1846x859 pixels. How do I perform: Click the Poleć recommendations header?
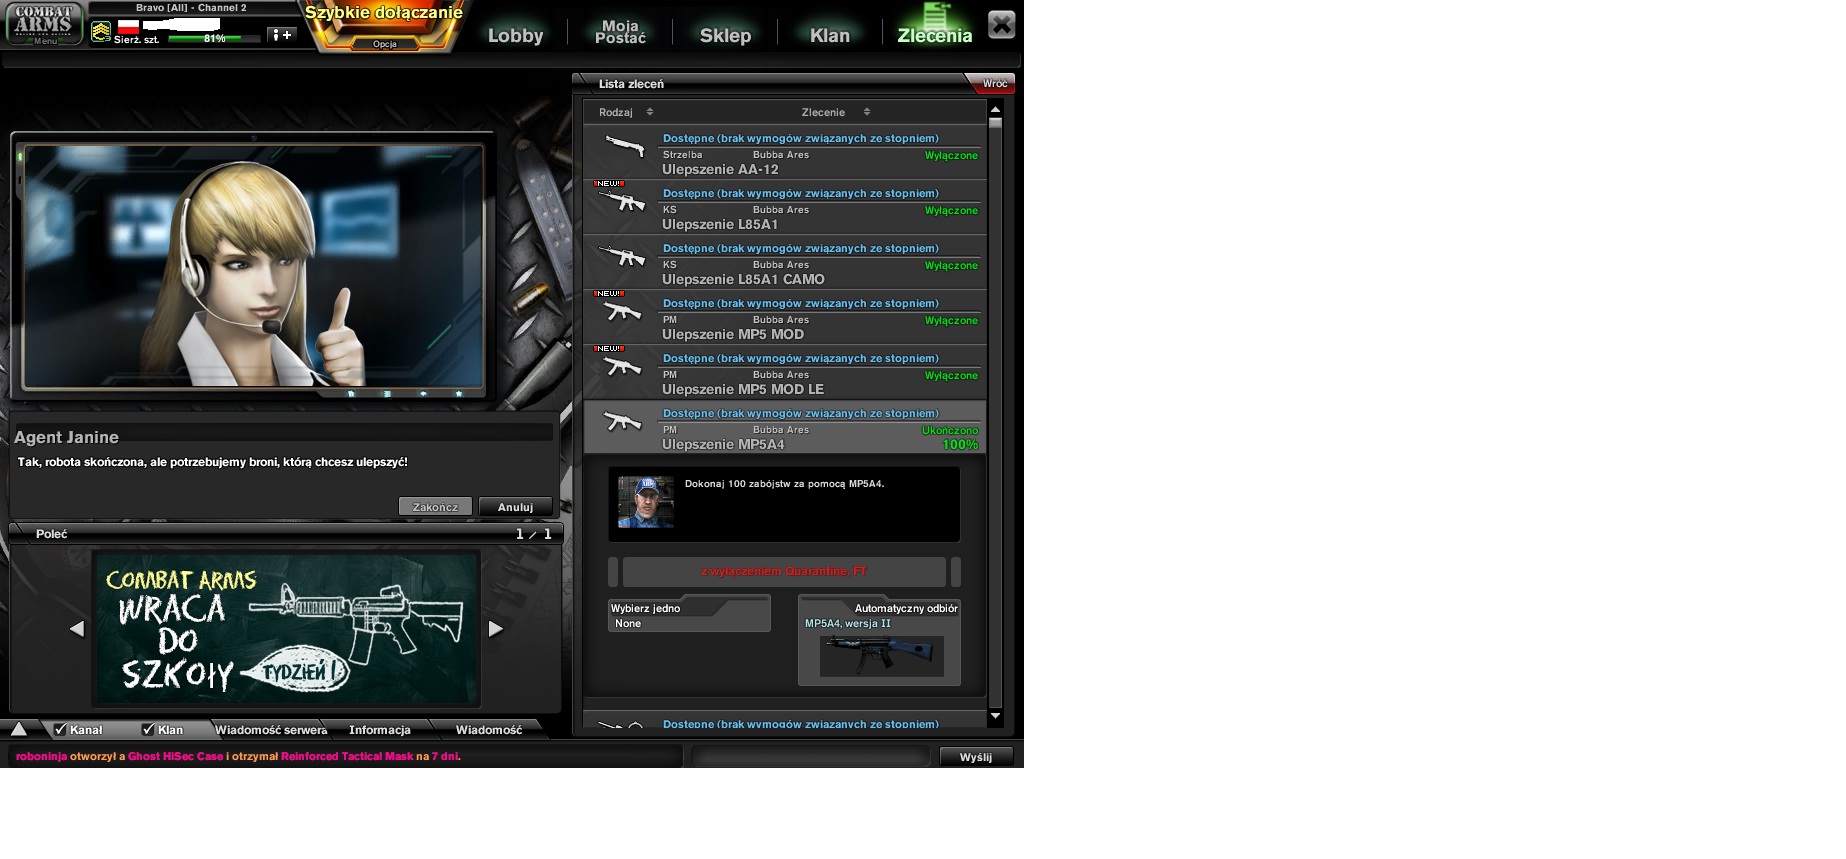(51, 534)
